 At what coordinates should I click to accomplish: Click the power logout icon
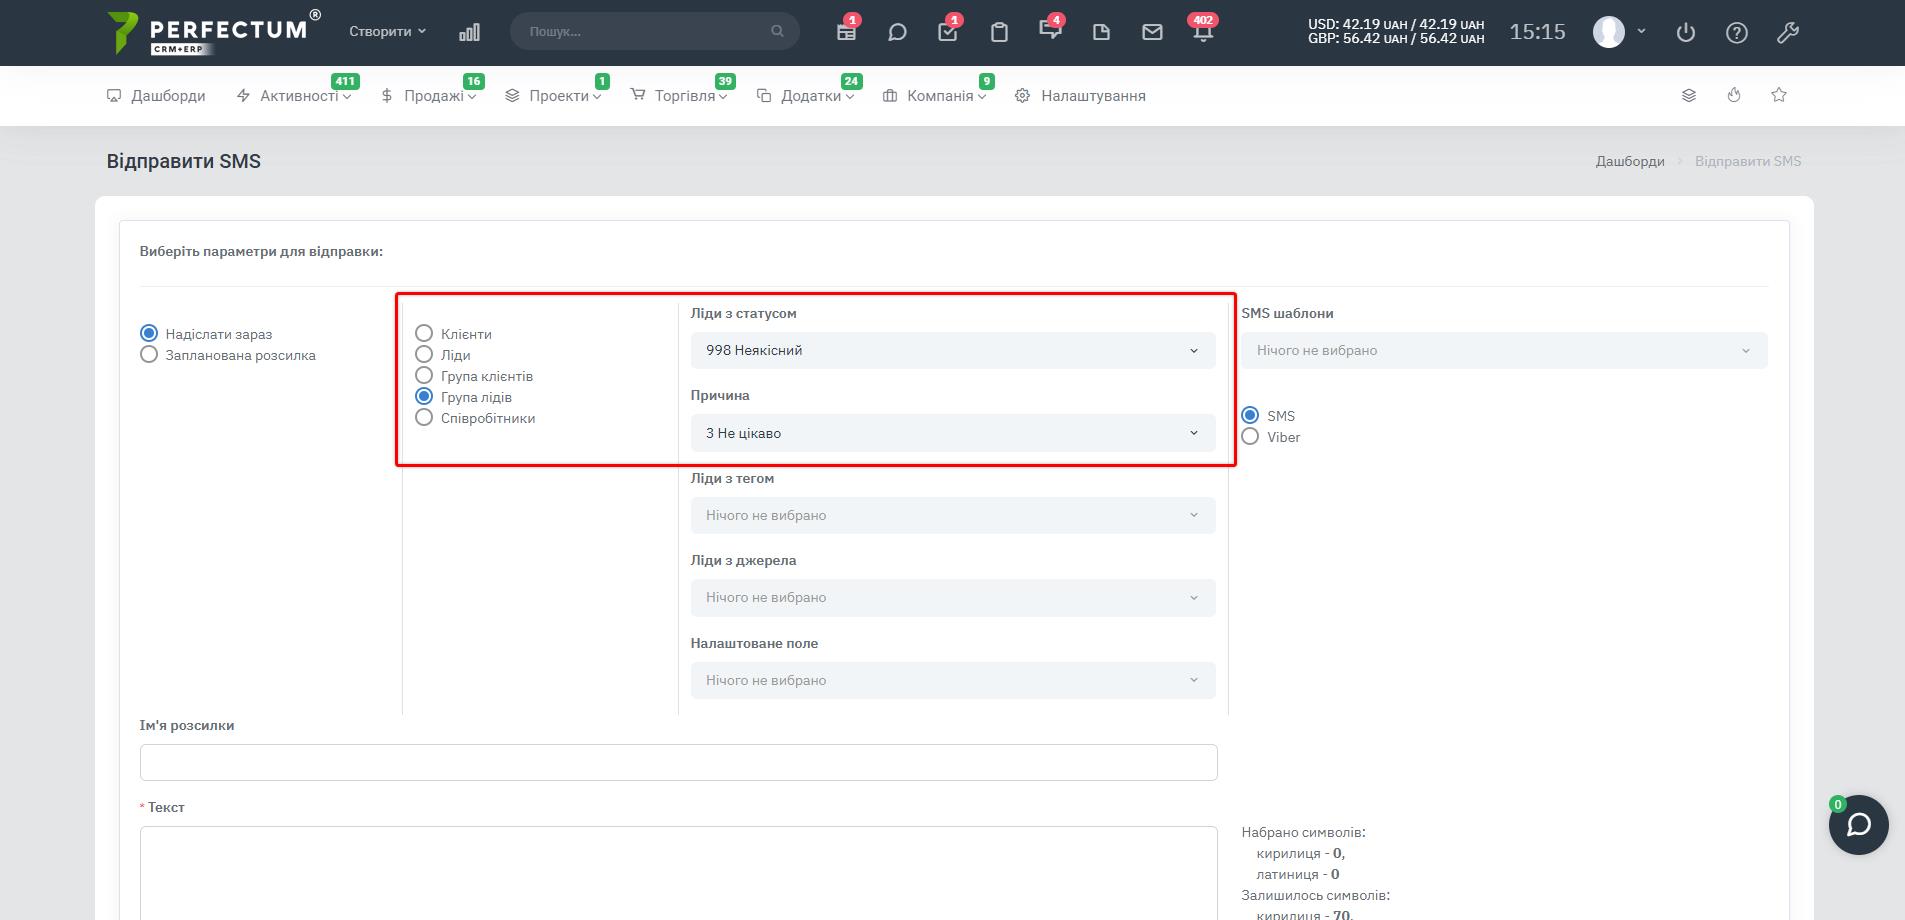[1686, 32]
